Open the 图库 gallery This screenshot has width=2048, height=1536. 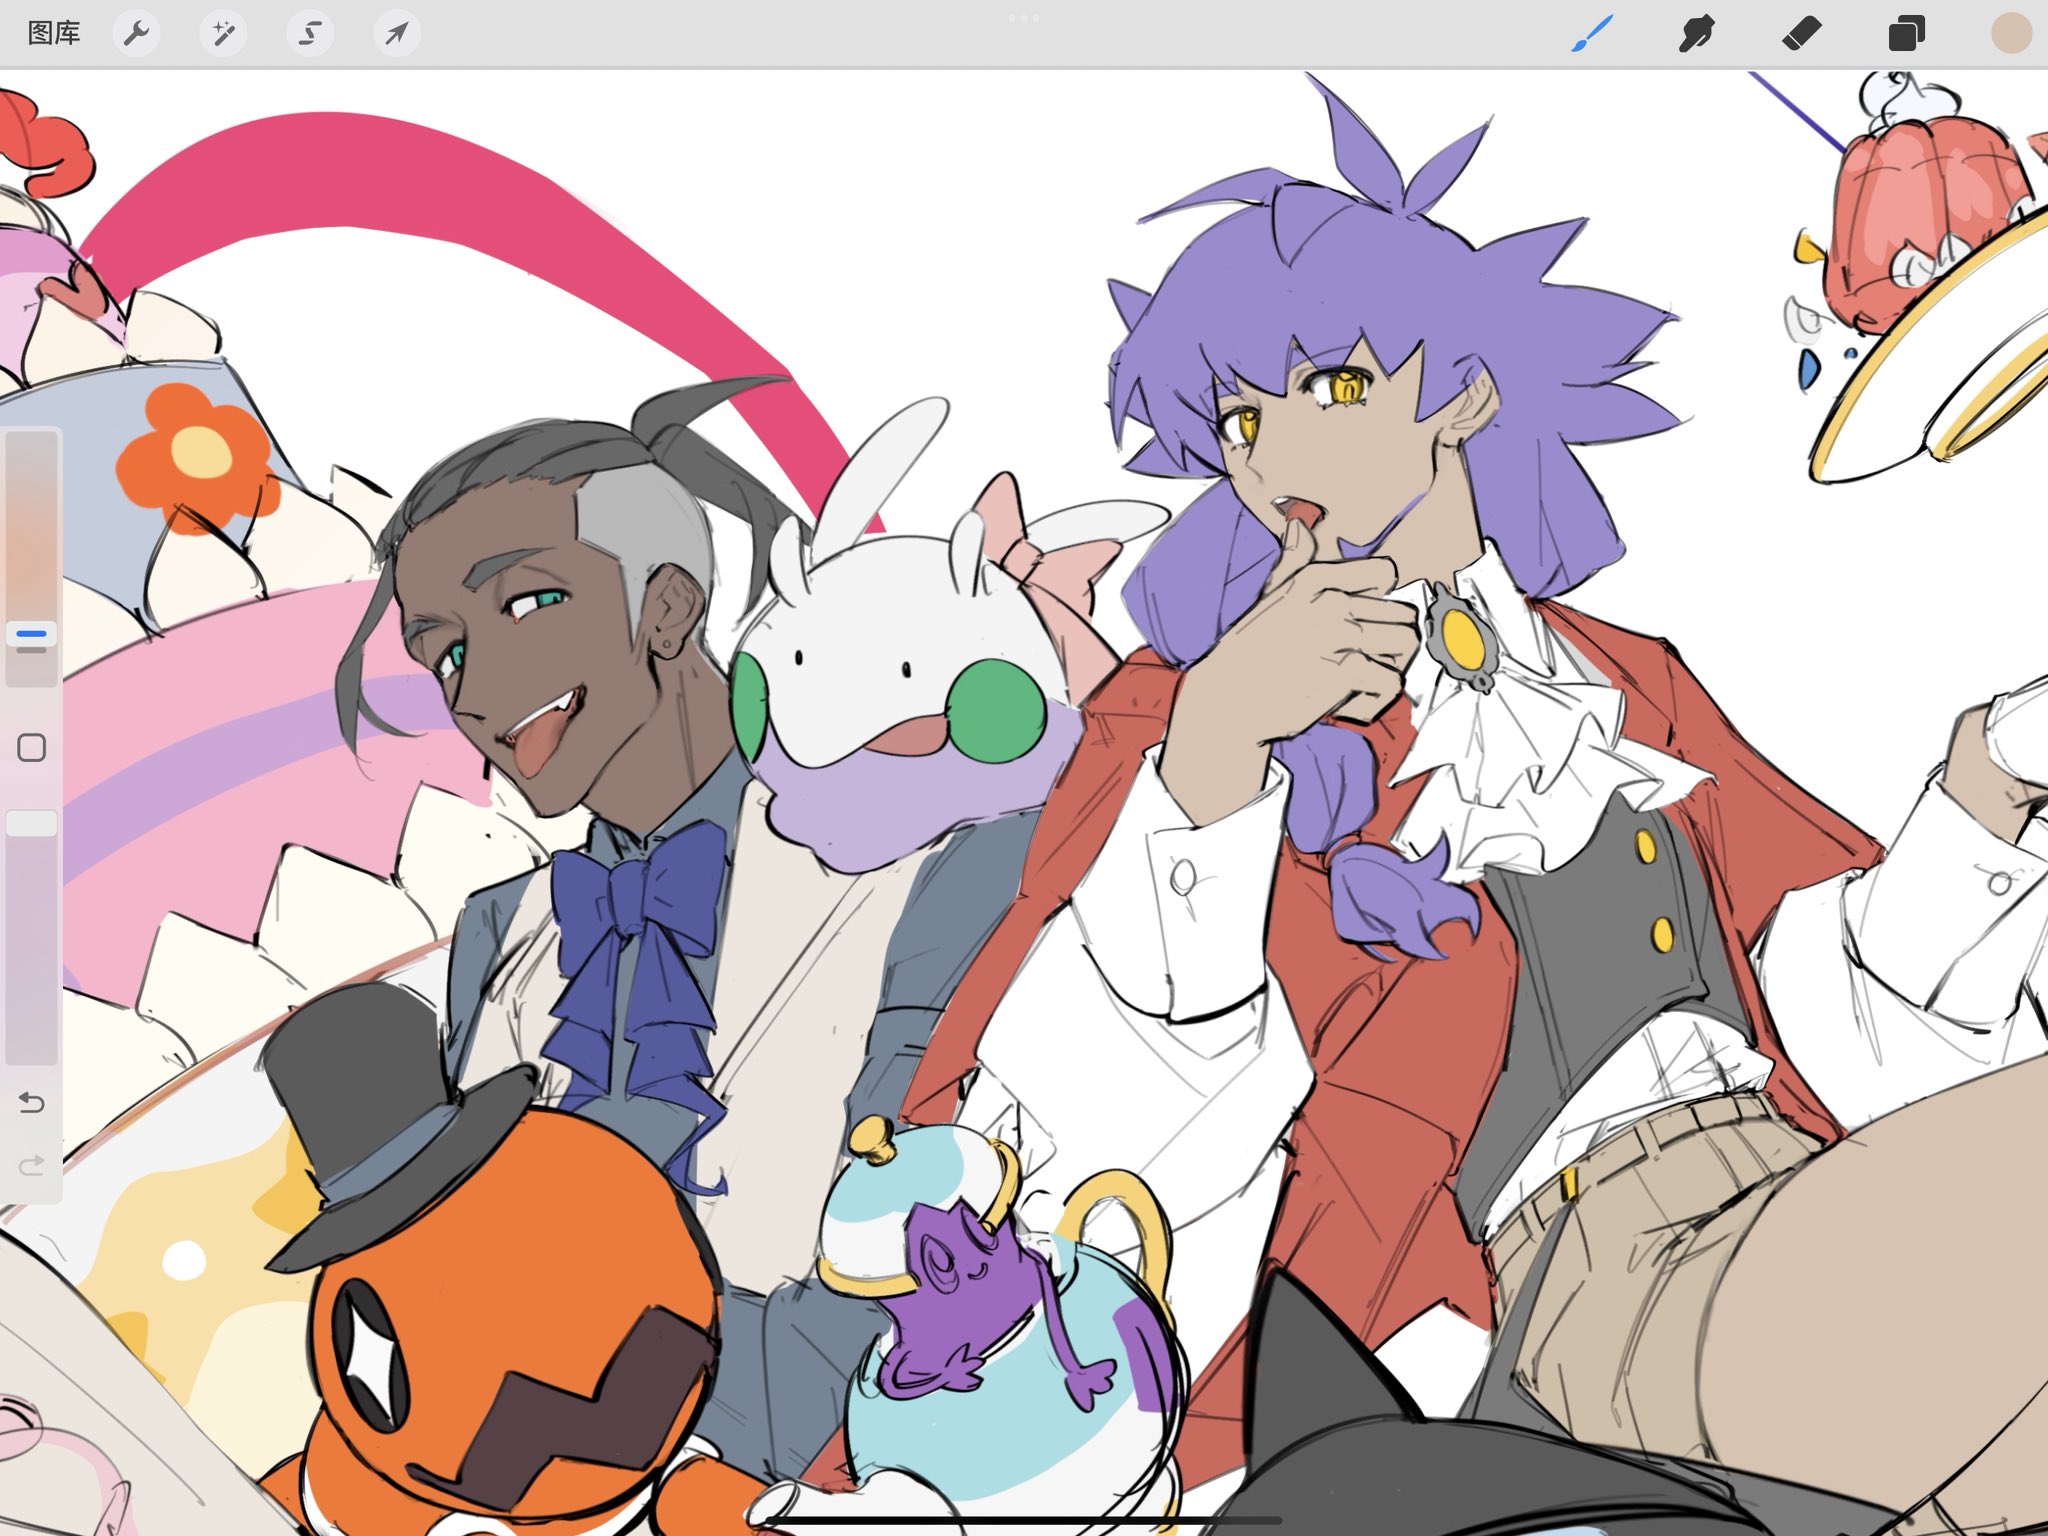click(54, 34)
